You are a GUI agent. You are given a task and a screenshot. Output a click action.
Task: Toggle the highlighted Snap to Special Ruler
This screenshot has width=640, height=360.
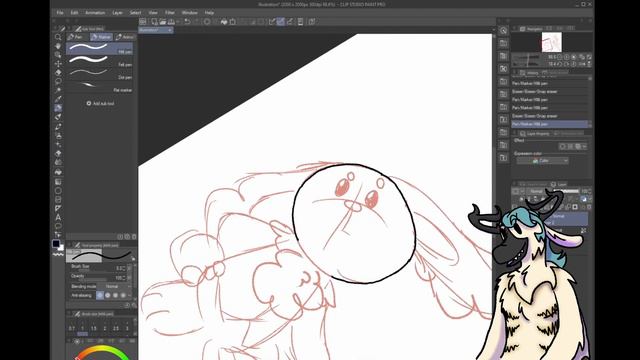280,22
